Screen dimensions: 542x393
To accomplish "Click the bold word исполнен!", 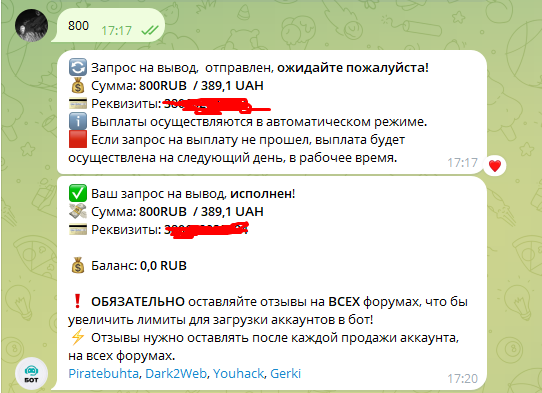I will (x=263, y=194).
